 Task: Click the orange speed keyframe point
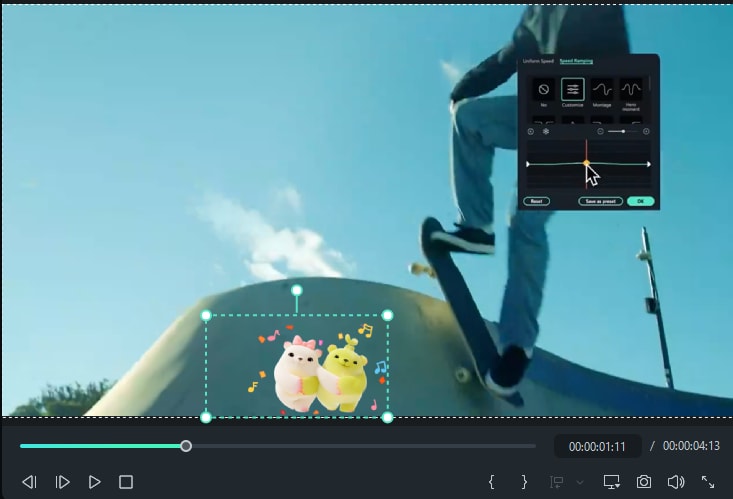(586, 163)
